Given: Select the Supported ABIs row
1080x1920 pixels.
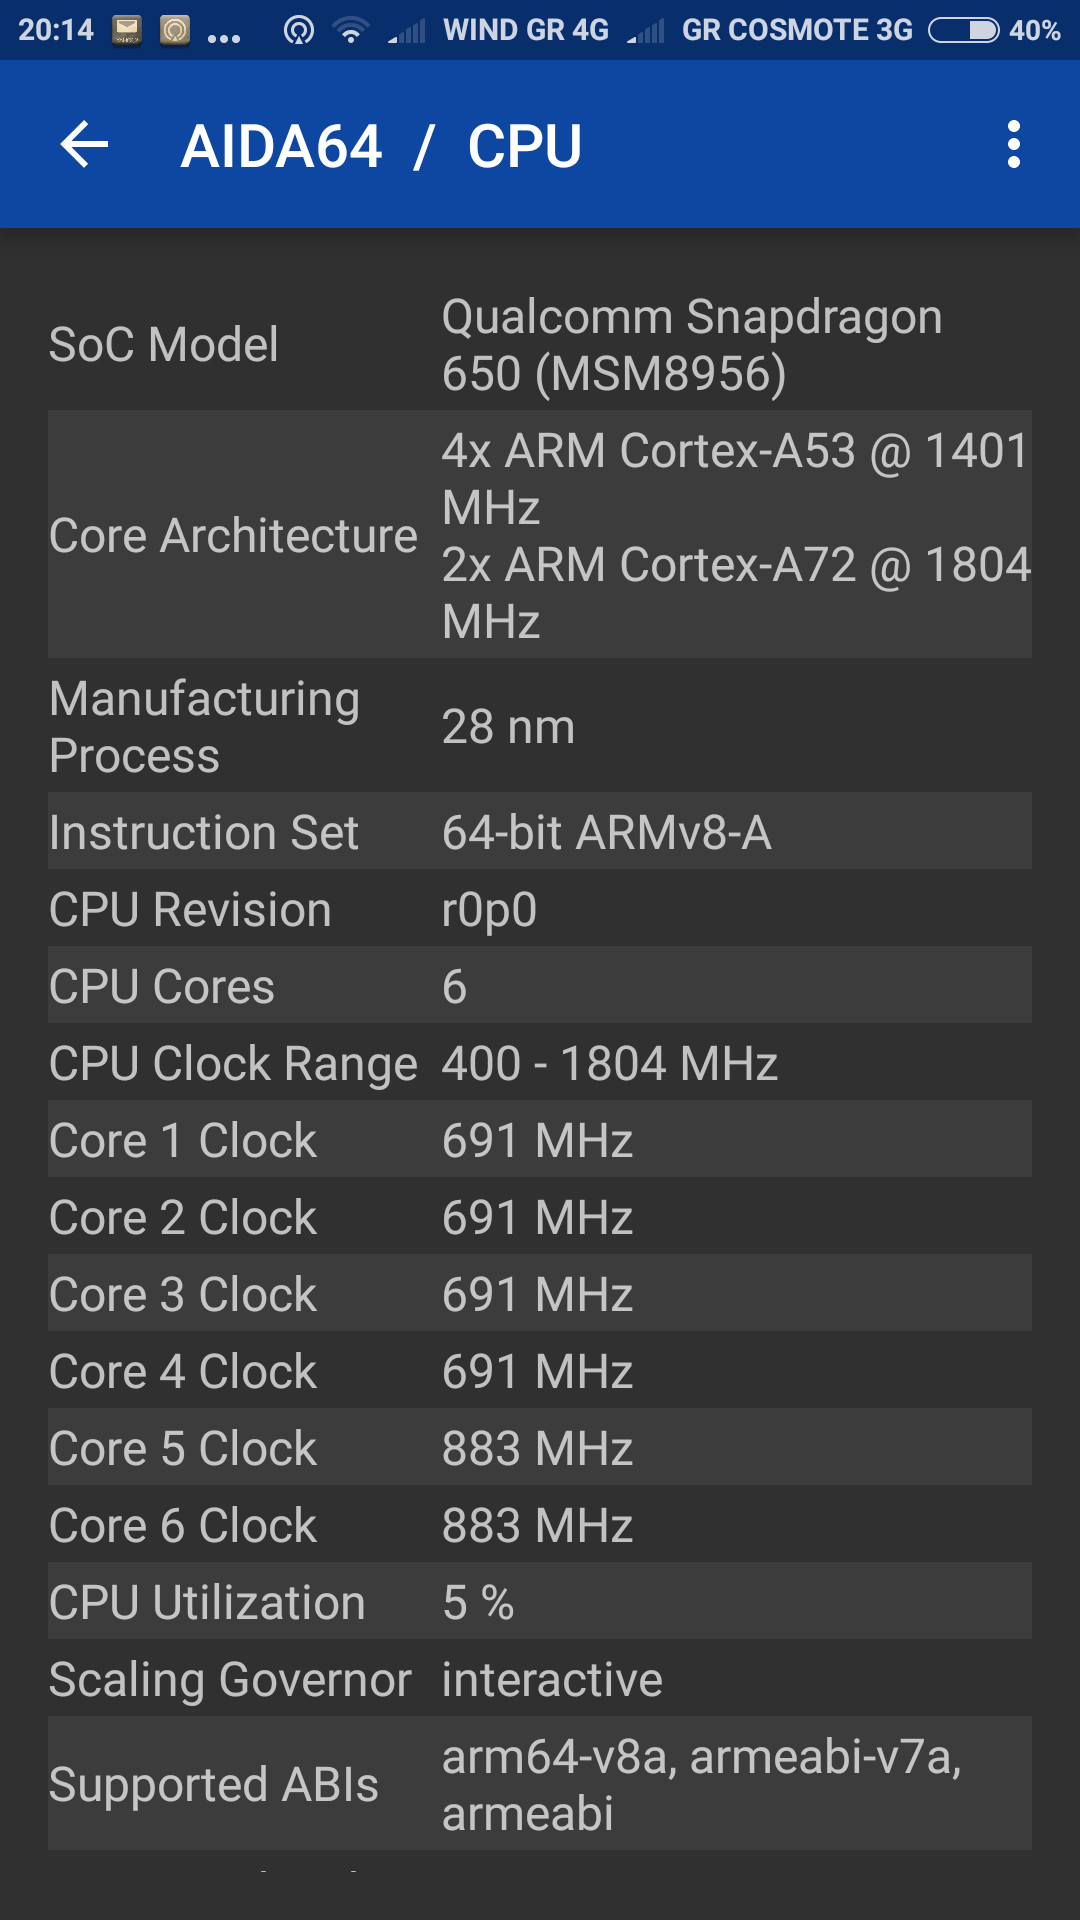Looking at the screenshot, I should [x=540, y=1784].
